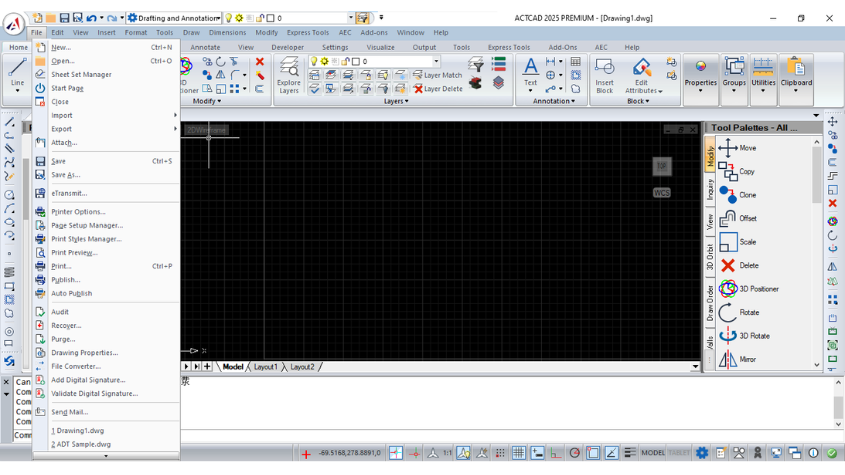845x475 pixels.
Task: Click the WCS coordinate system button
Action: point(662,193)
